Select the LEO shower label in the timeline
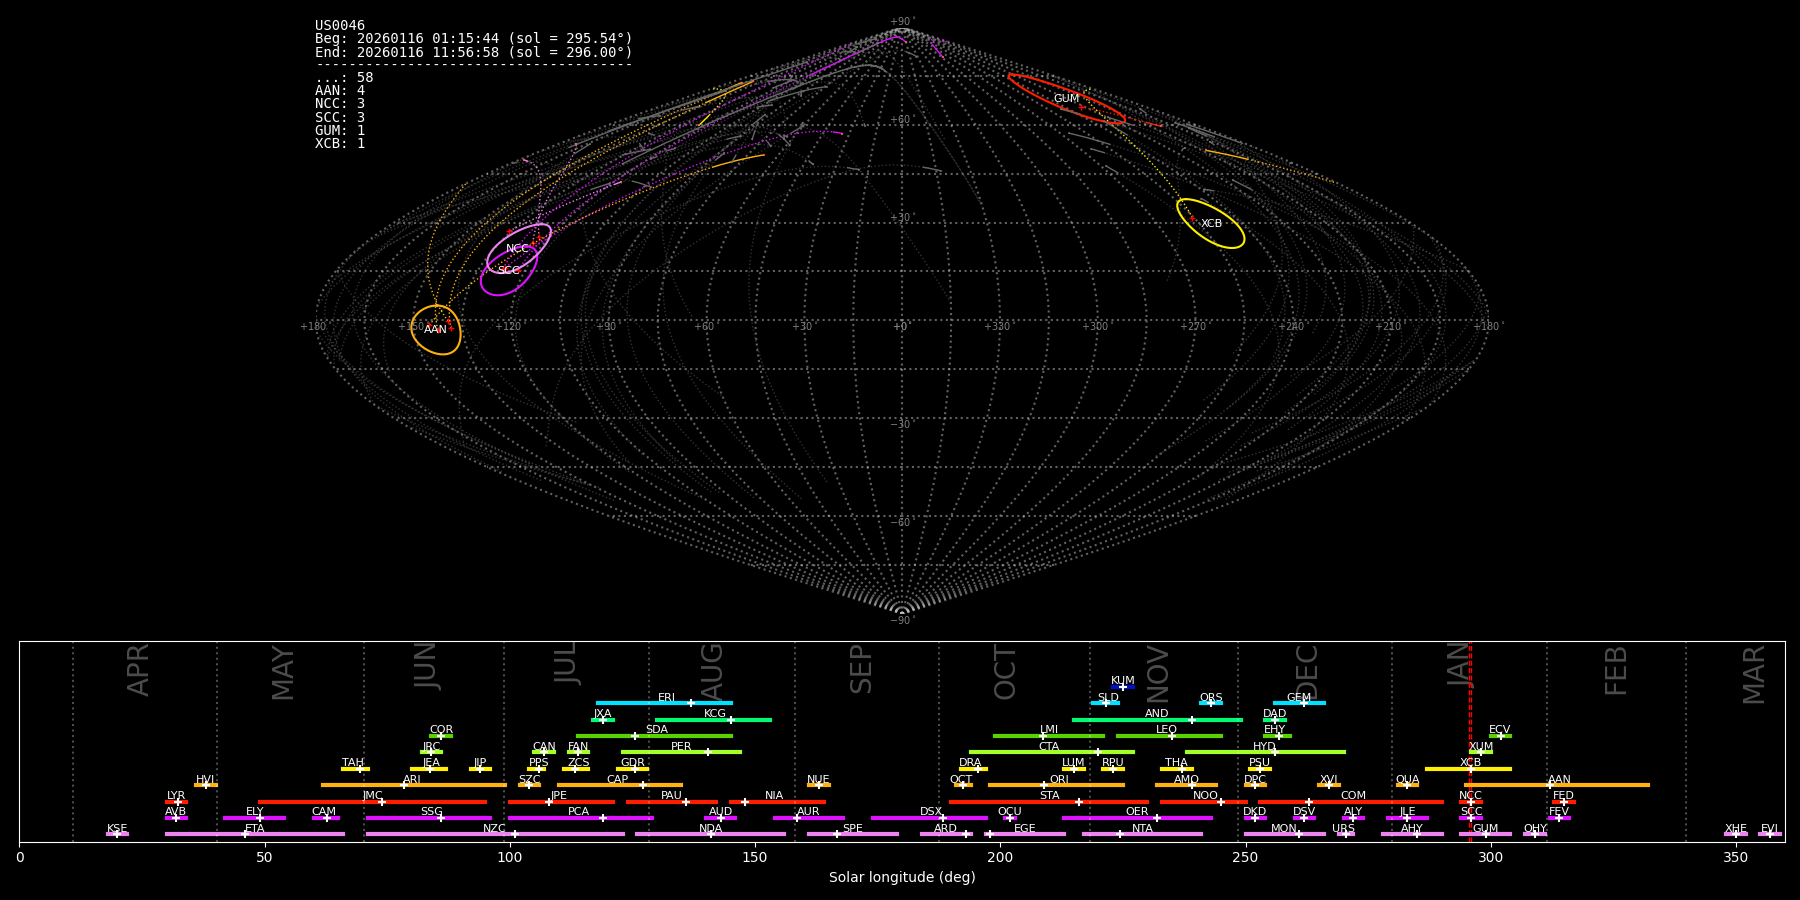The height and width of the screenshot is (900, 1800). pyautogui.click(x=1166, y=730)
